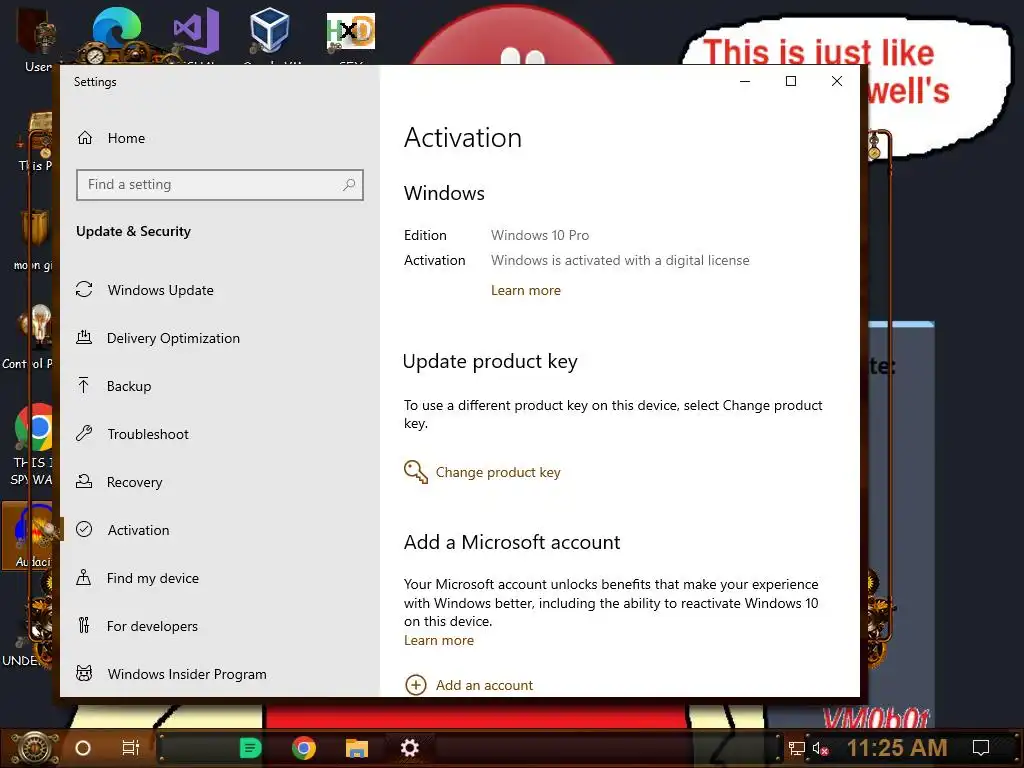
Task: Click the Troubleshoot wrench icon
Action: pyautogui.click(x=84, y=433)
